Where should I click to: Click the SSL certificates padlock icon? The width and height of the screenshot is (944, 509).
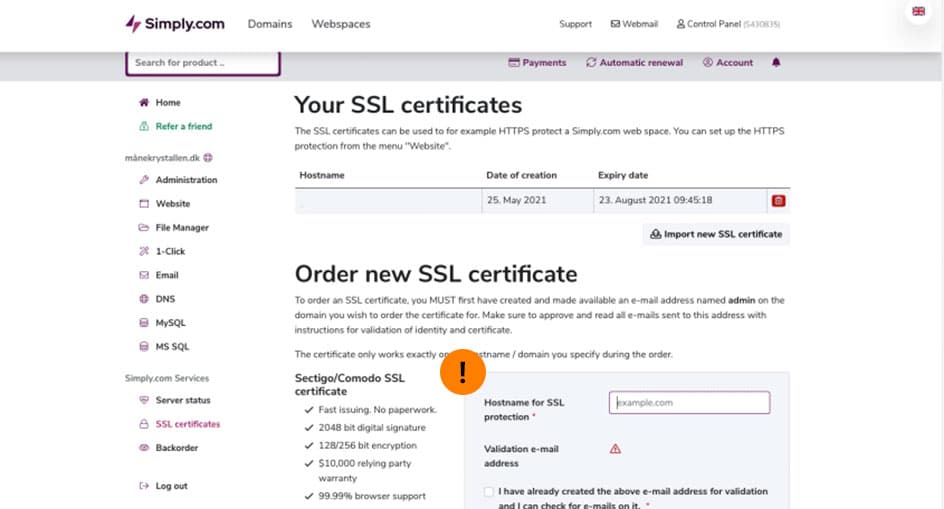pyautogui.click(x=144, y=424)
